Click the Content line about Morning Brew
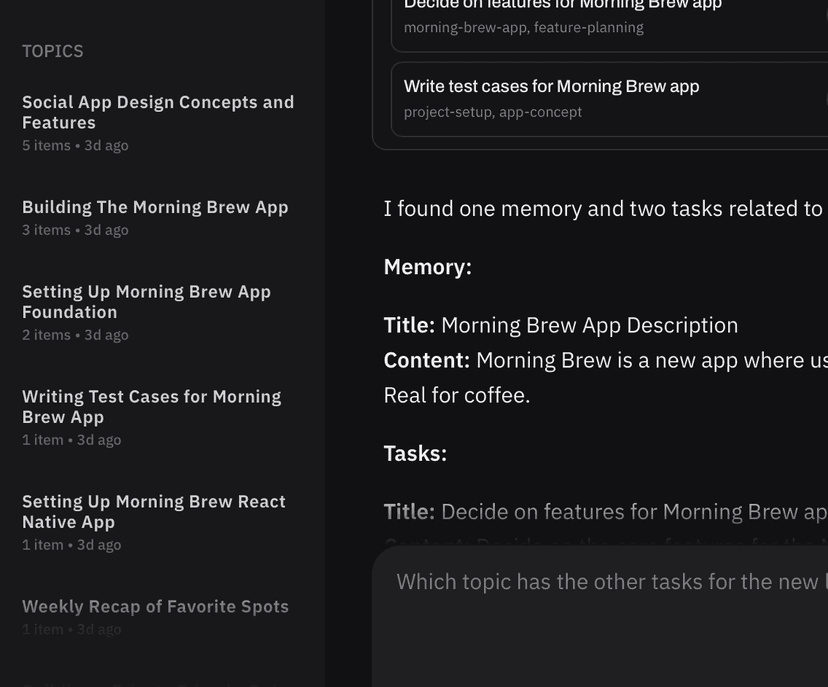The width and height of the screenshot is (828, 687). [605, 360]
